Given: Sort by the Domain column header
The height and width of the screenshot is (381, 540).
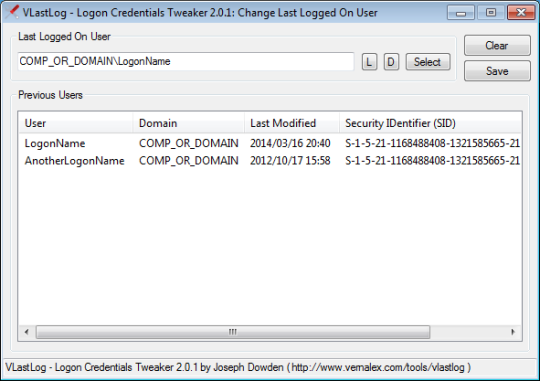Looking at the screenshot, I should pyautogui.click(x=188, y=123).
